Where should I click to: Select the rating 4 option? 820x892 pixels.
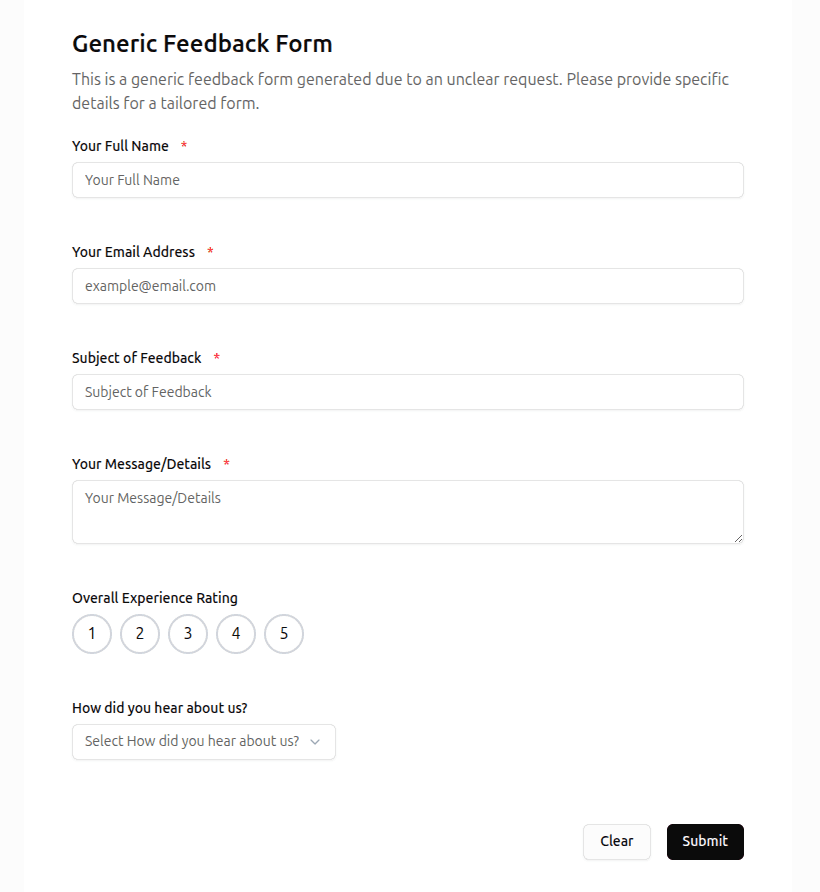pos(236,634)
